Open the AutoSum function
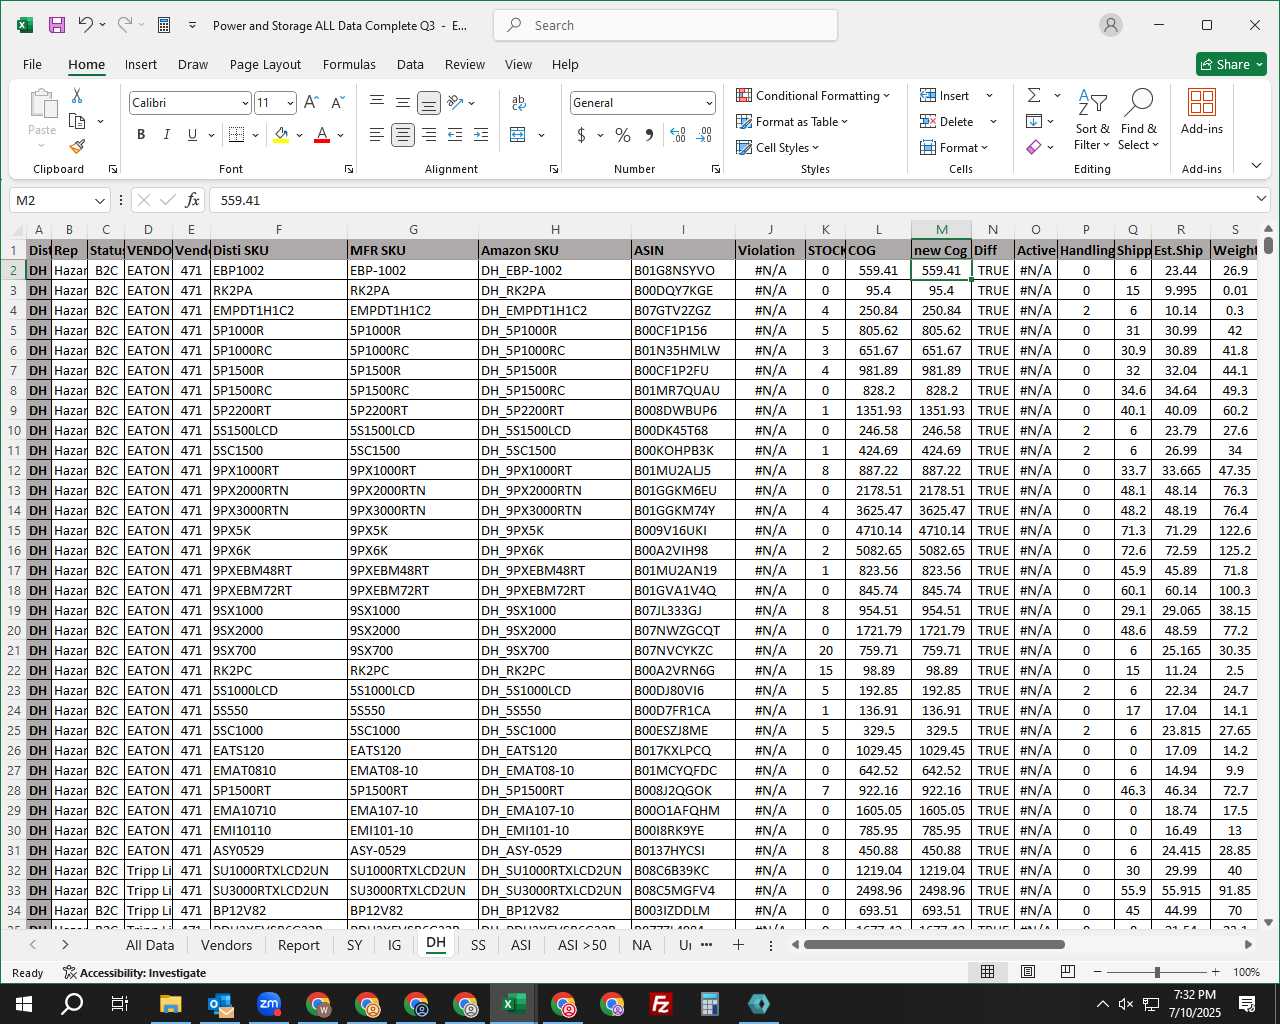This screenshot has height=1024, width=1280. (x=1034, y=95)
